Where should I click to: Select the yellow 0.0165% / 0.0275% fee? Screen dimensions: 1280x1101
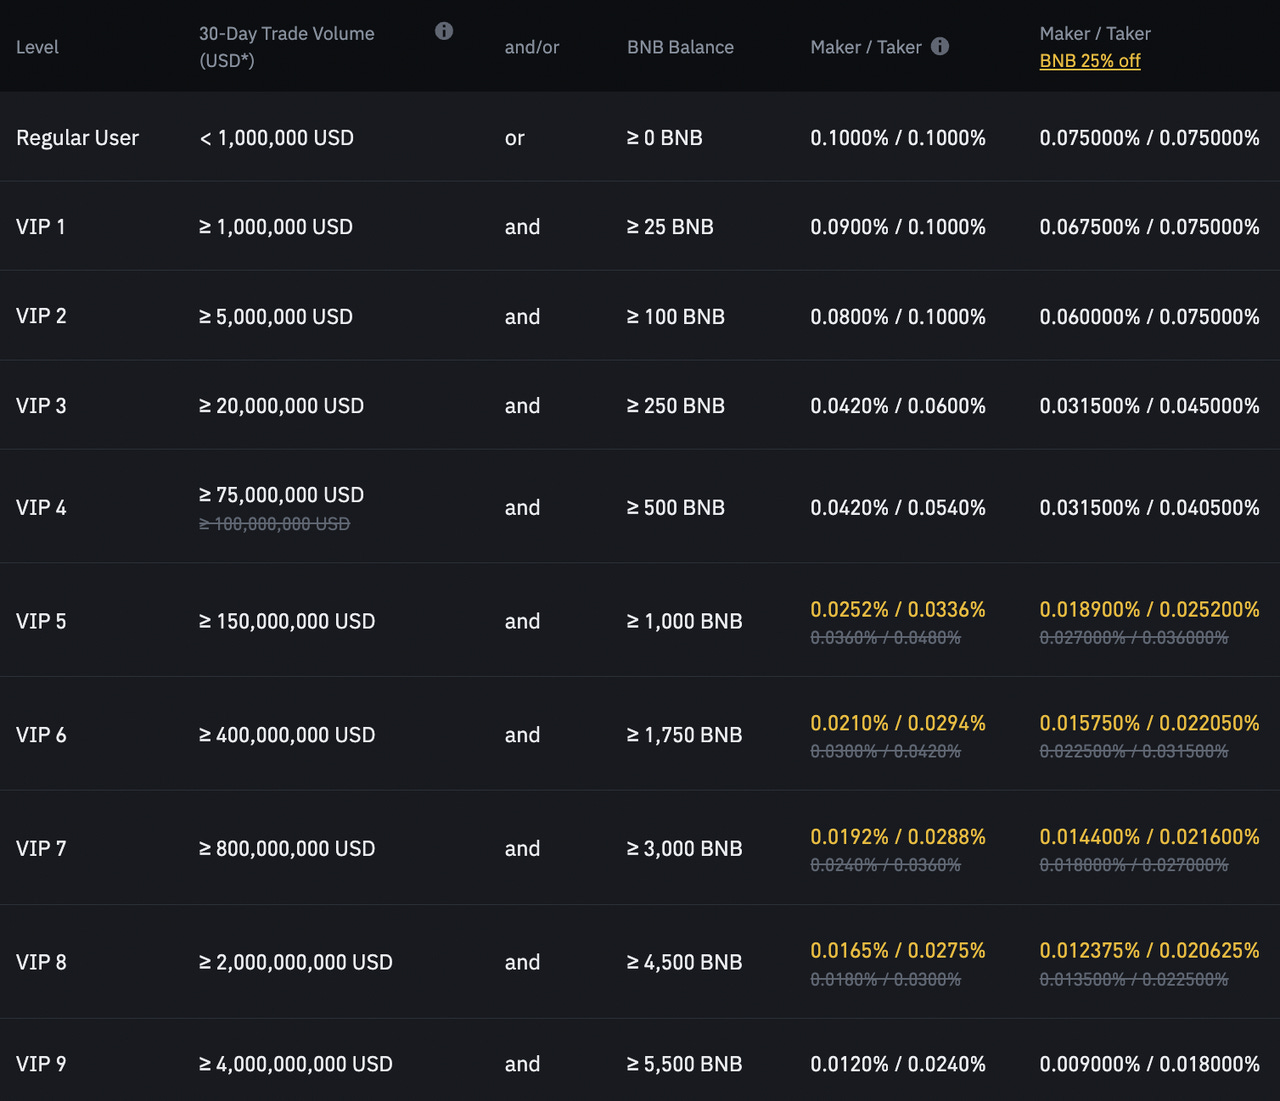pyautogui.click(x=898, y=950)
